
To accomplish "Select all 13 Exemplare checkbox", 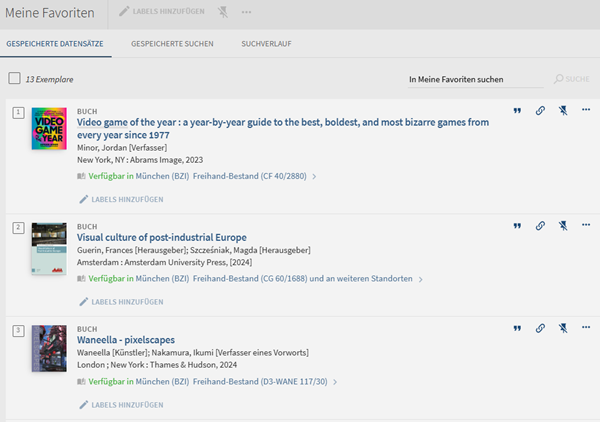I will coord(15,78).
